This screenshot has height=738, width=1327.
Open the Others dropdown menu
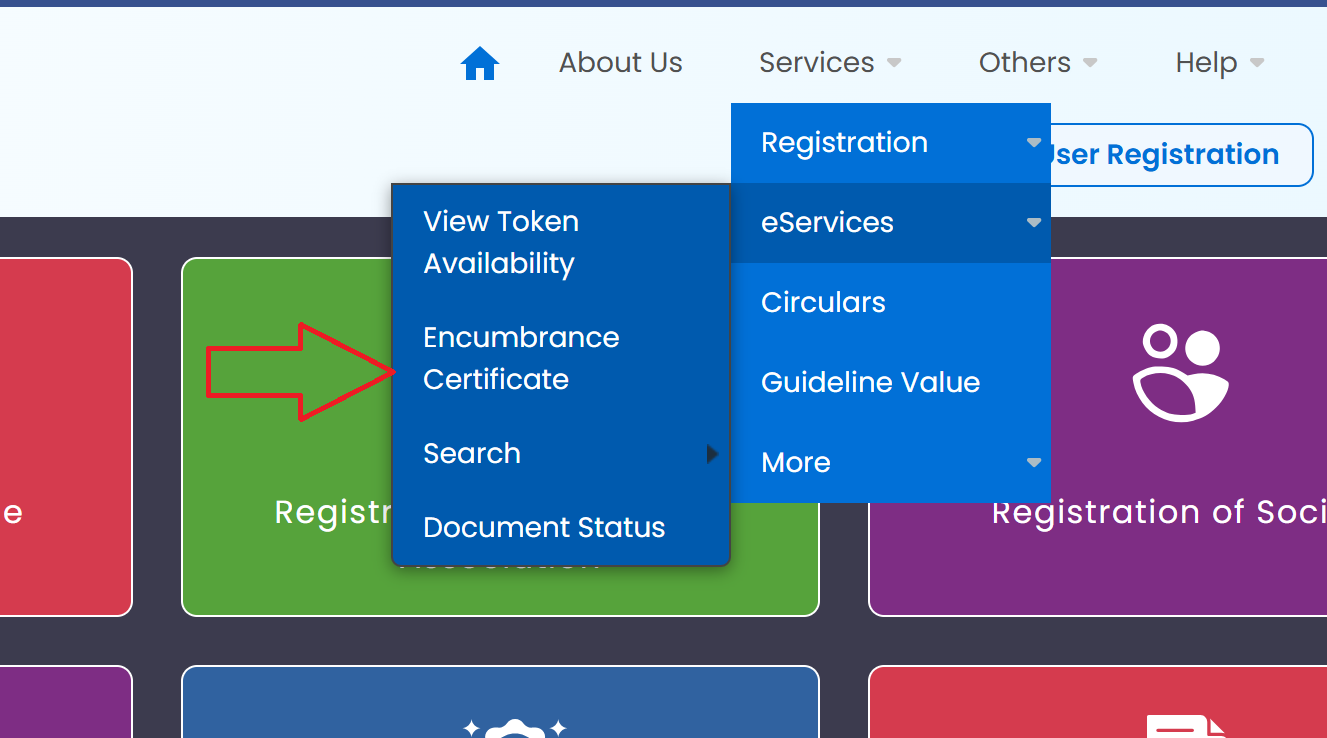pyautogui.click(x=1037, y=63)
